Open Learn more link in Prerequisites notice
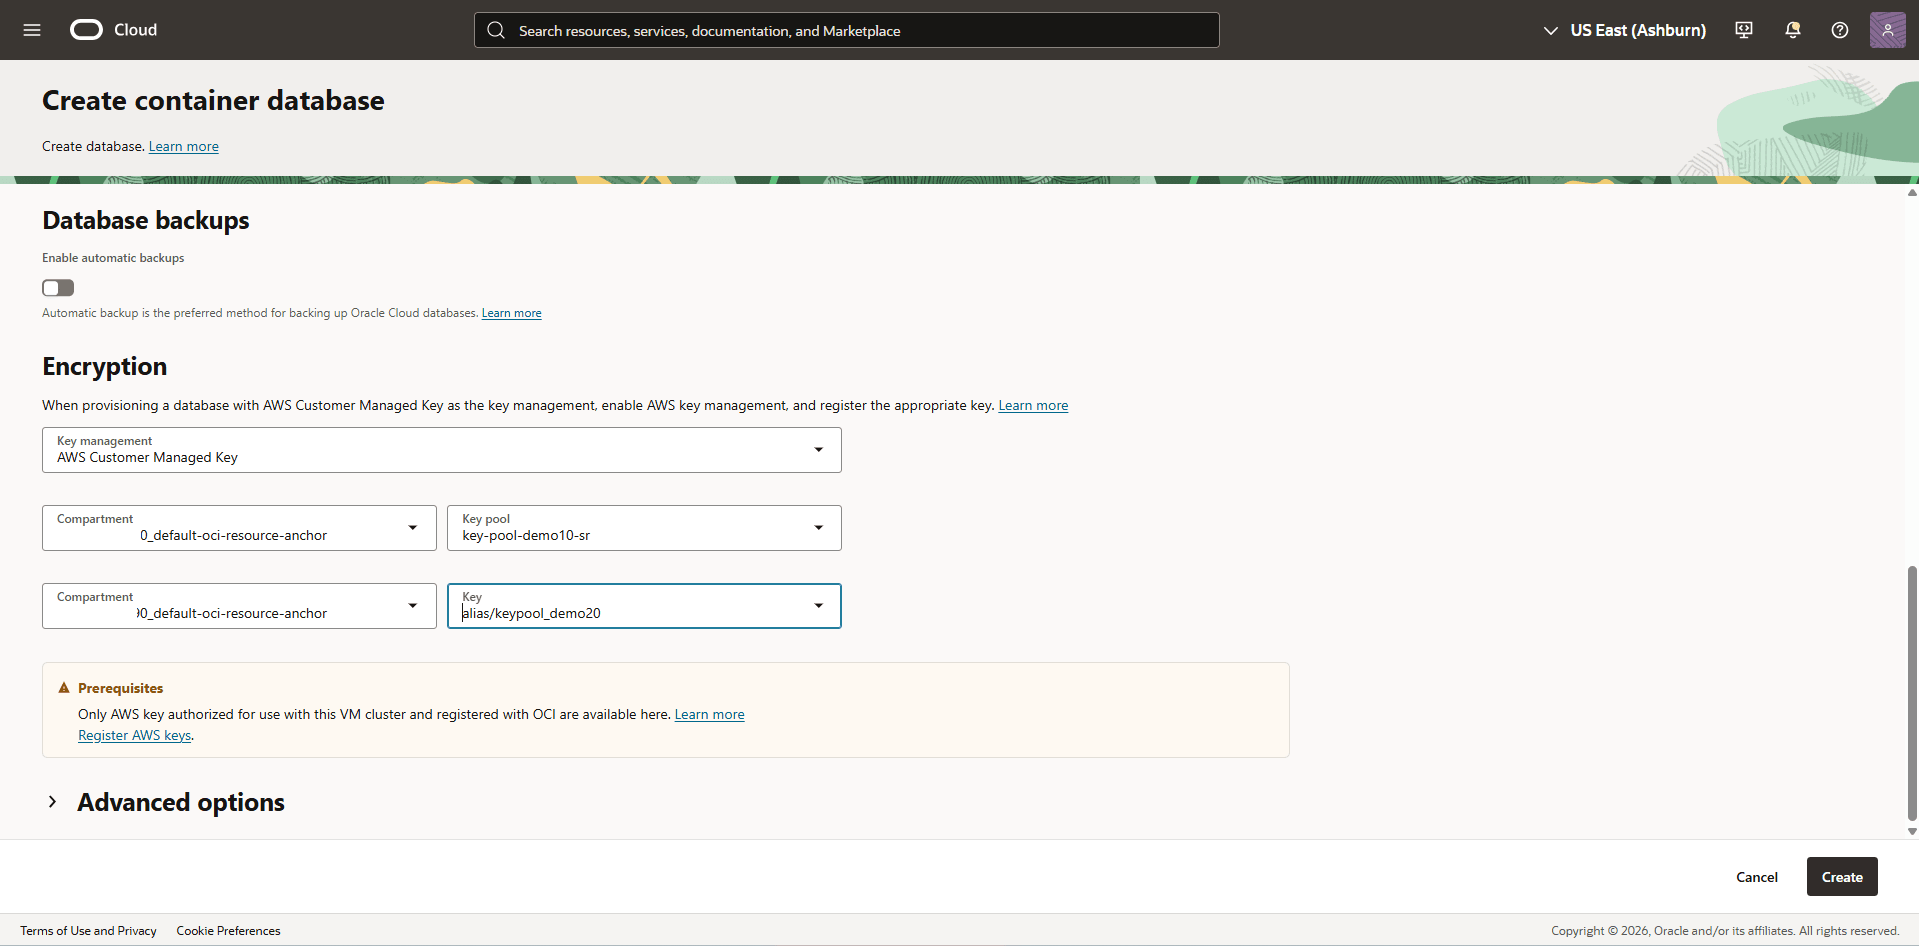1919x946 pixels. pyautogui.click(x=710, y=714)
